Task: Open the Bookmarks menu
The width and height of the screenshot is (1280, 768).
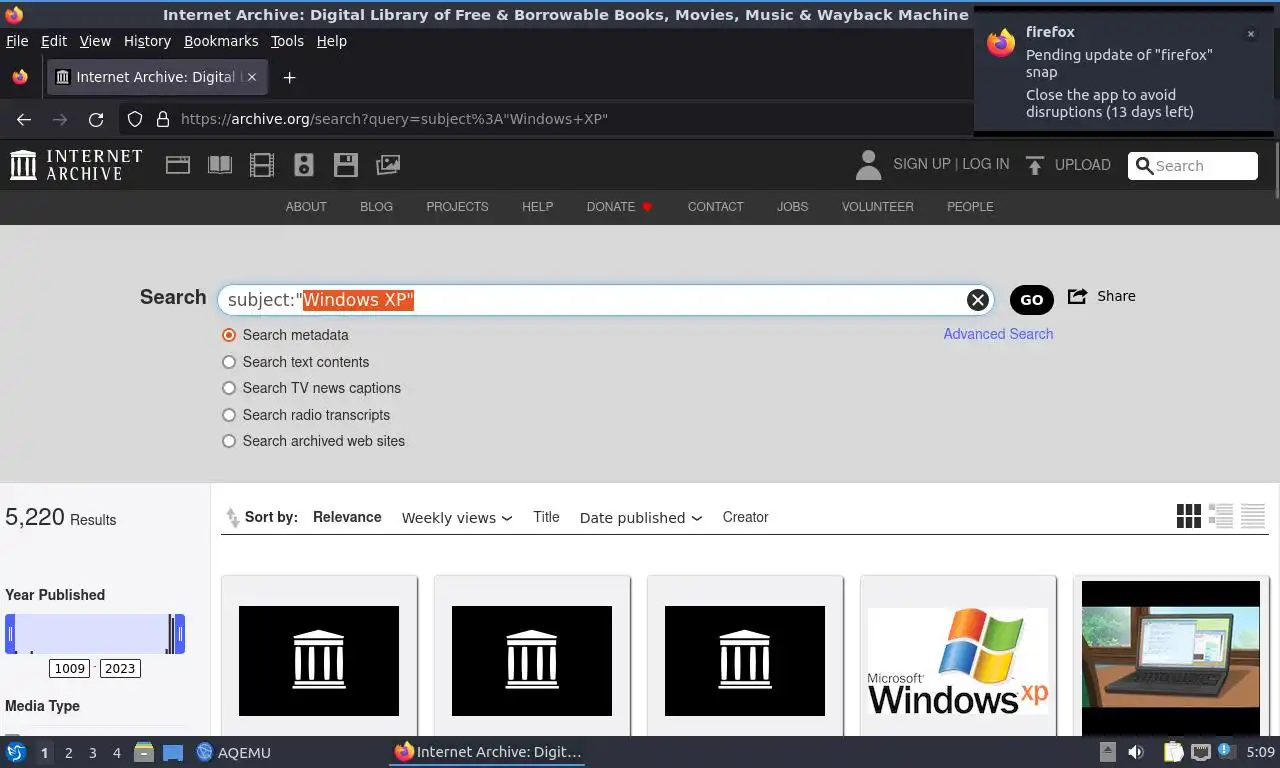Action: [221, 41]
